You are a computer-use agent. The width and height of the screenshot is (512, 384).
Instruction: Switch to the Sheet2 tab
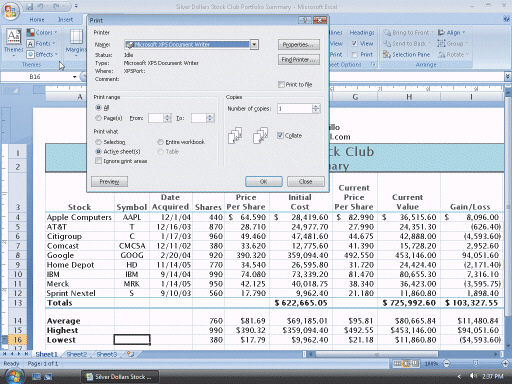77,354
